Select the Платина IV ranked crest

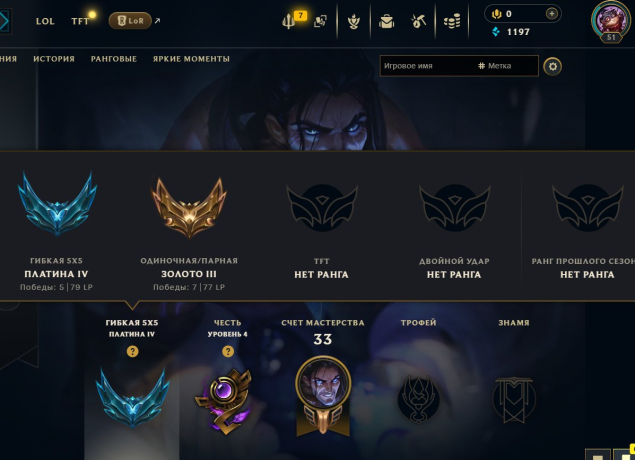[57, 204]
